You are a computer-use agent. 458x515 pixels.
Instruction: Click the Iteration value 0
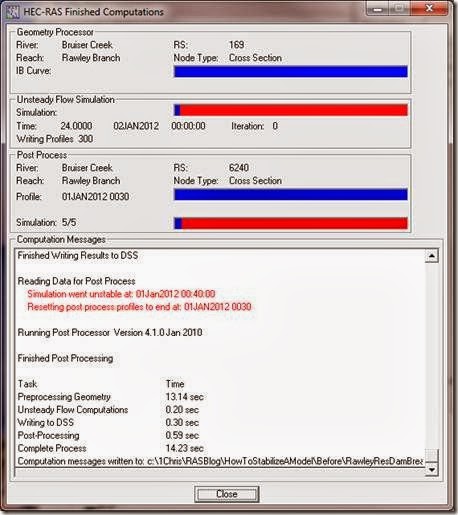click(x=275, y=126)
